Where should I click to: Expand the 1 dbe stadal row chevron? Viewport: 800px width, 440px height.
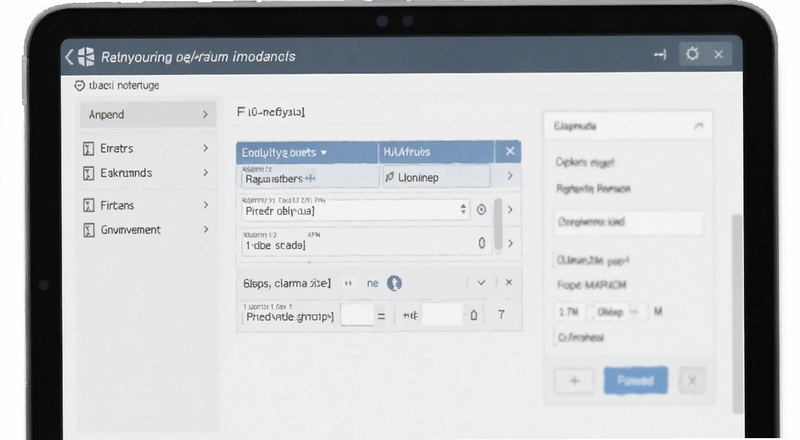(x=510, y=243)
